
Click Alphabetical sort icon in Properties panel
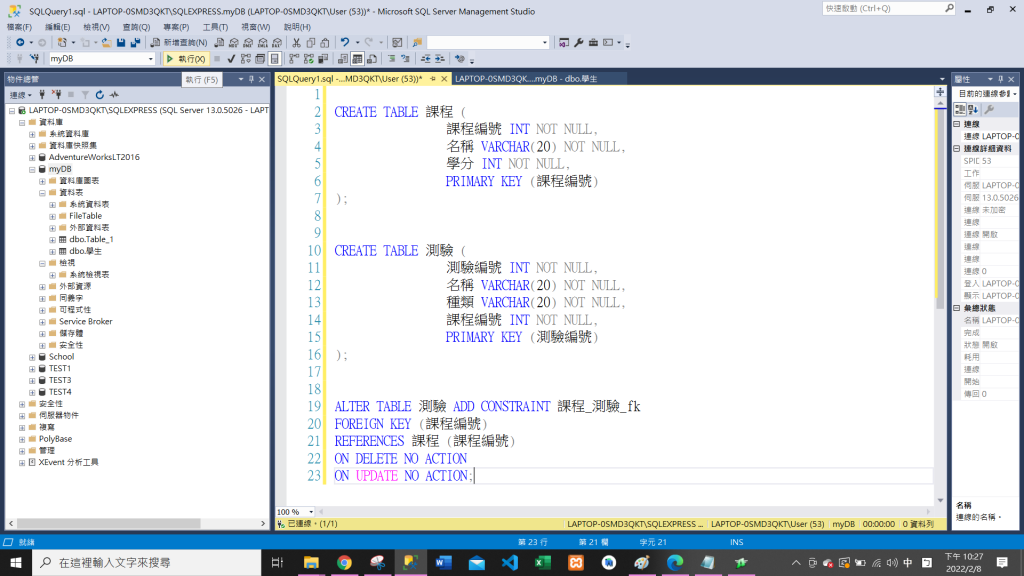pos(973,110)
